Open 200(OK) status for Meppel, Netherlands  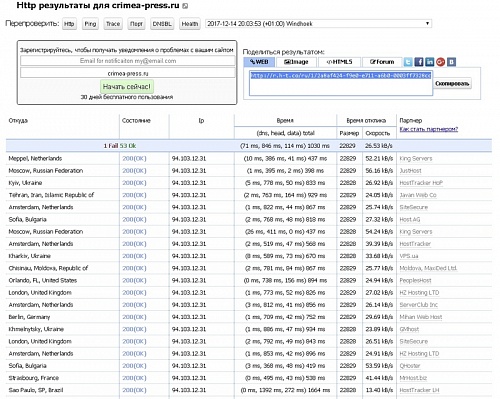click(134, 158)
